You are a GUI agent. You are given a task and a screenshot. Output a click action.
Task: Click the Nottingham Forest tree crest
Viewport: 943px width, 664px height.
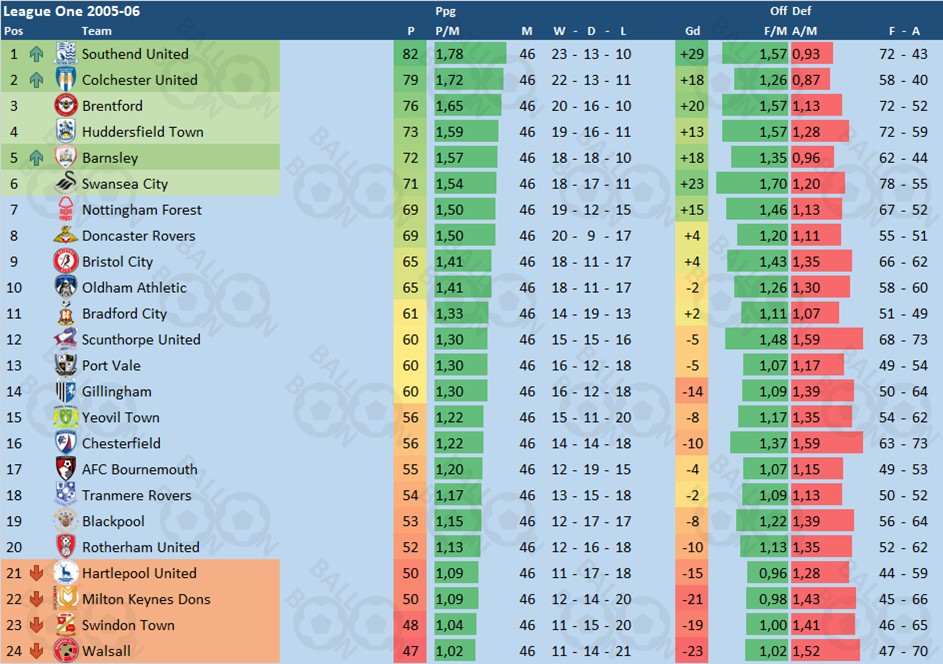(x=66, y=210)
